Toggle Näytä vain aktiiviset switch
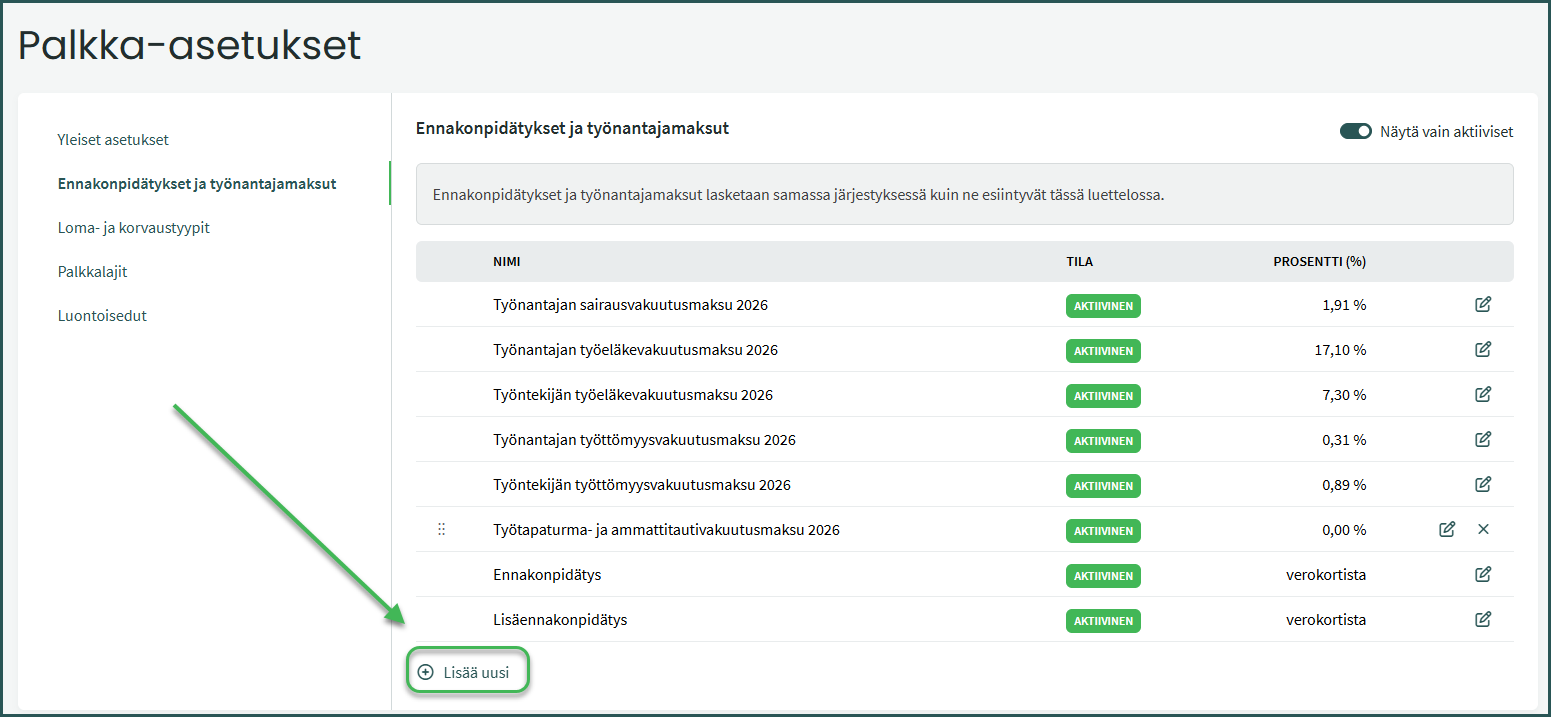1551x717 pixels. point(1355,131)
